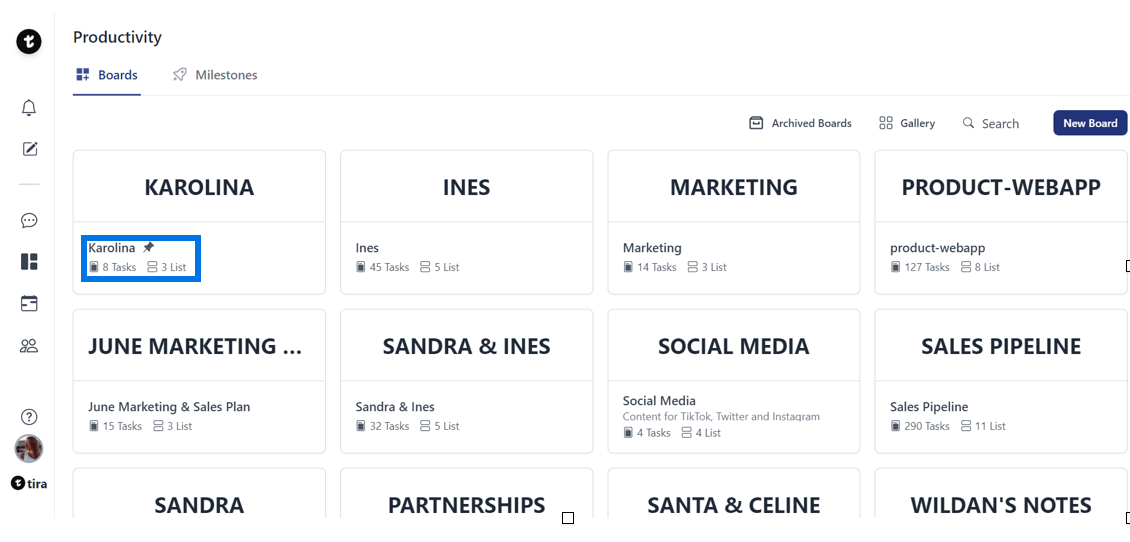Image resolution: width=1130 pixels, height=542 pixels.
Task: Toggle the pin on Karolina board
Action: pyautogui.click(x=149, y=247)
